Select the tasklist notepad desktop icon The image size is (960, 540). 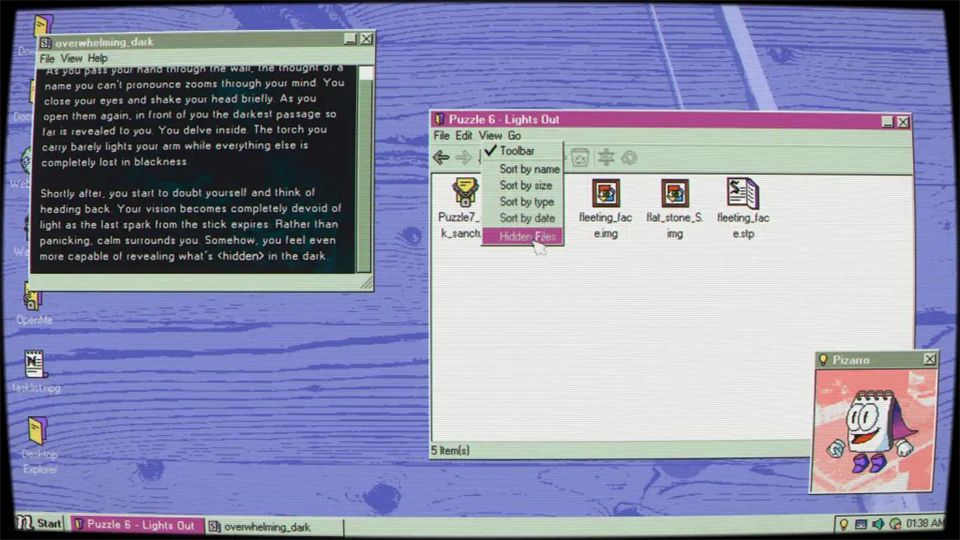tap(34, 364)
